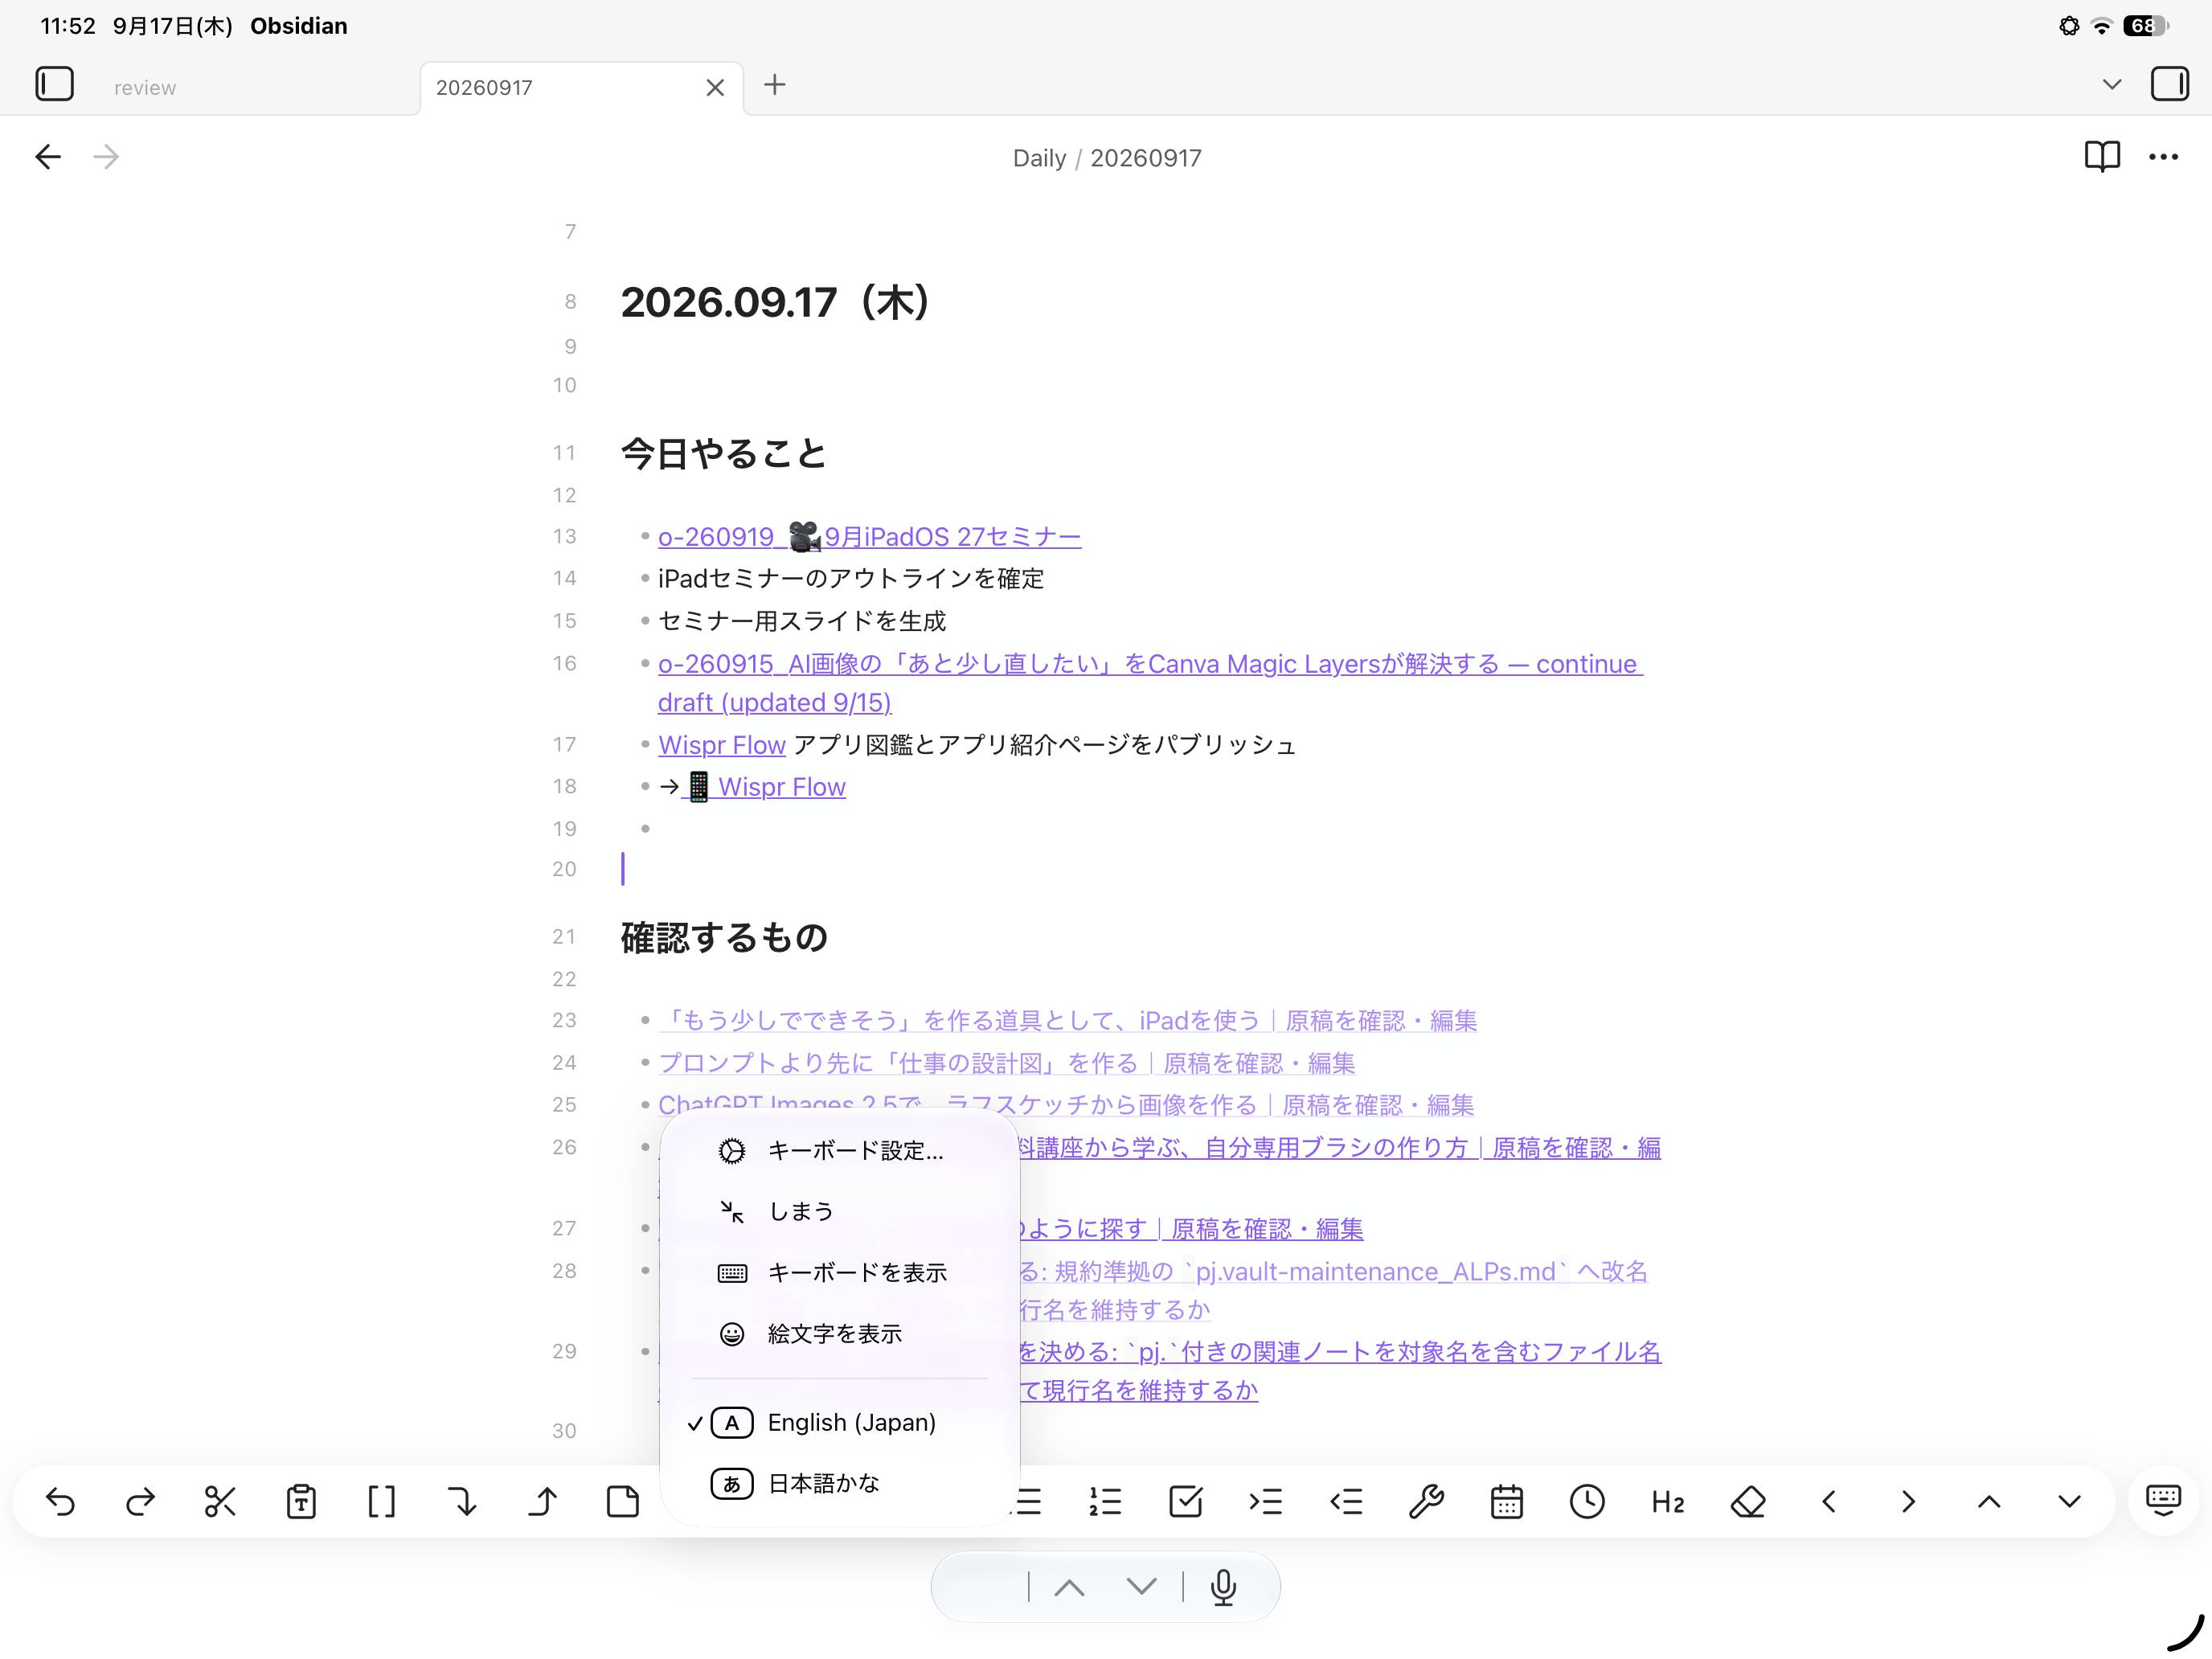Choose キーボードを表示 from the popup menu

[x=840, y=1273]
